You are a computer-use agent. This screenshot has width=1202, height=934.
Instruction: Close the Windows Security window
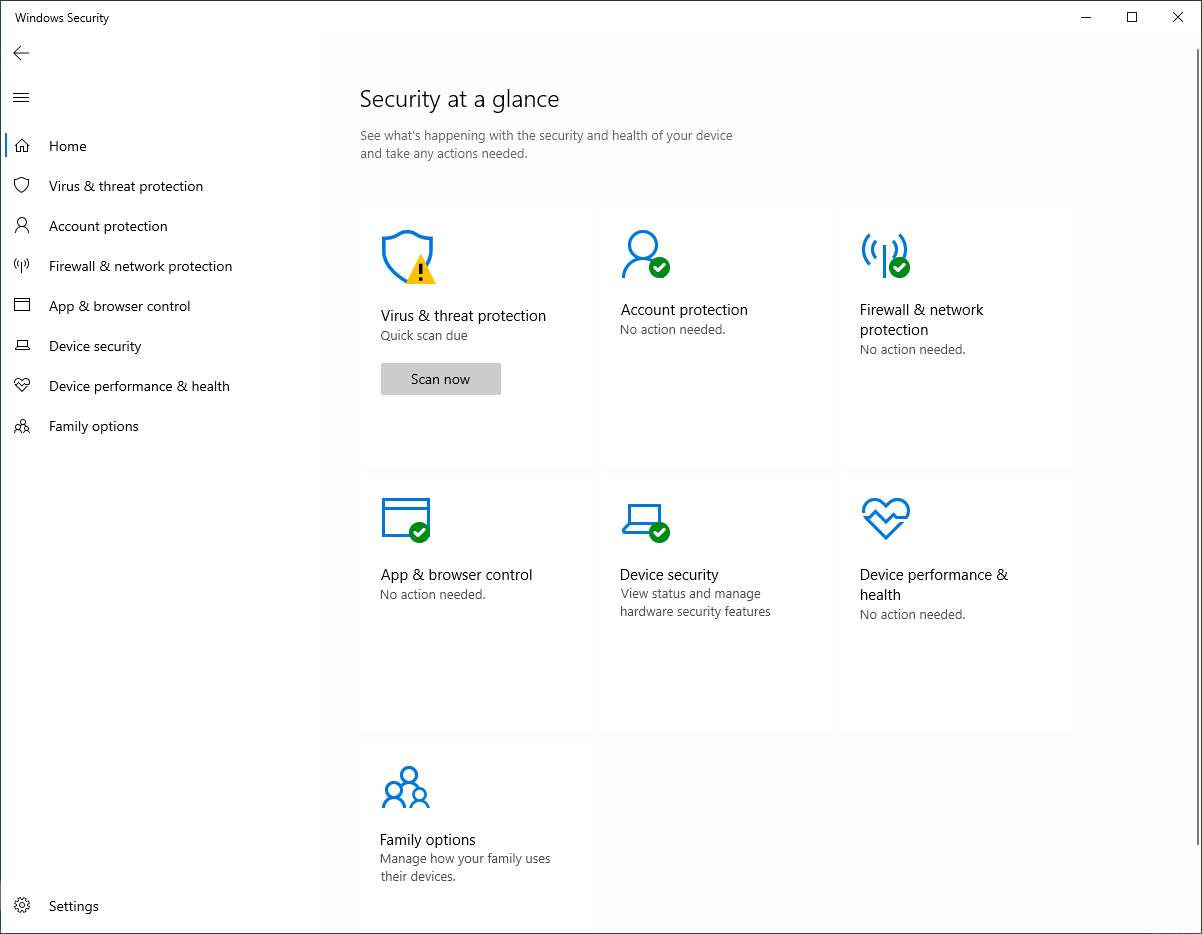pos(1178,17)
